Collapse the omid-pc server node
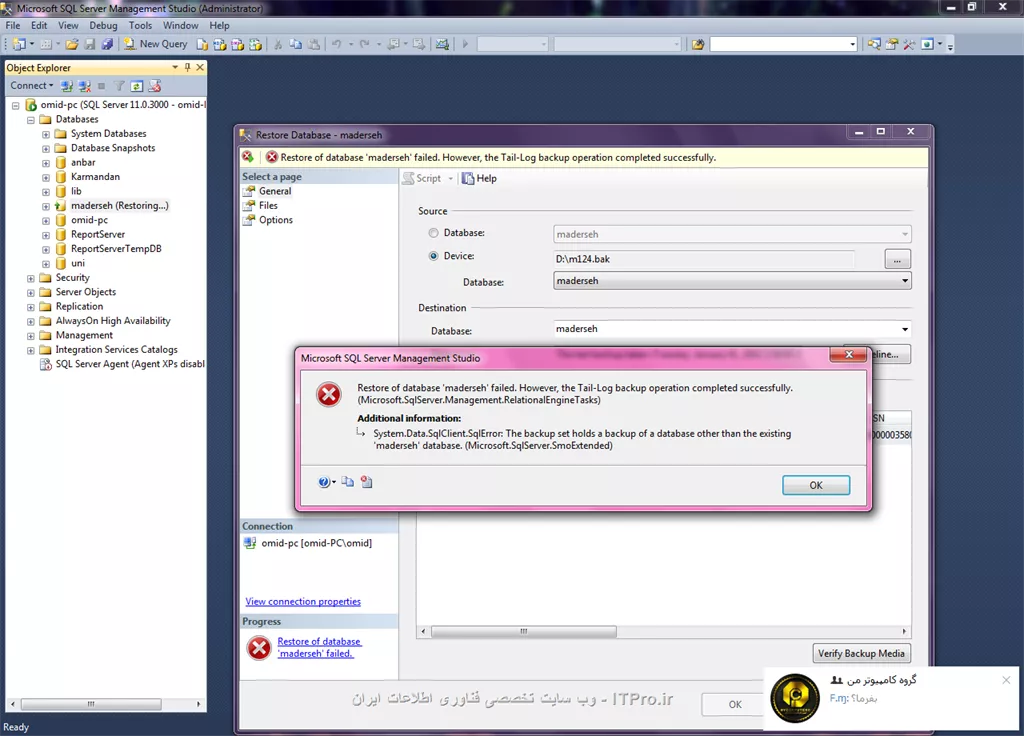Viewport: 1024px width, 736px height. (x=16, y=105)
